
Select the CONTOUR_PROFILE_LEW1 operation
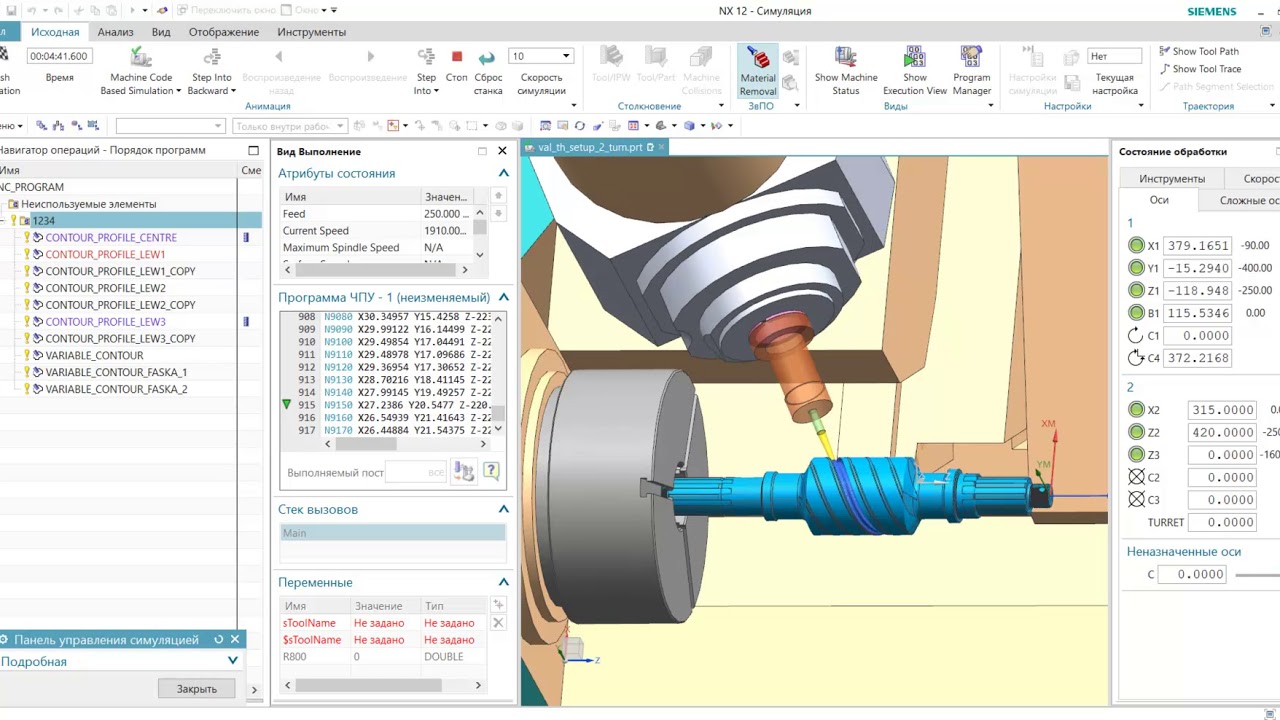[105, 254]
